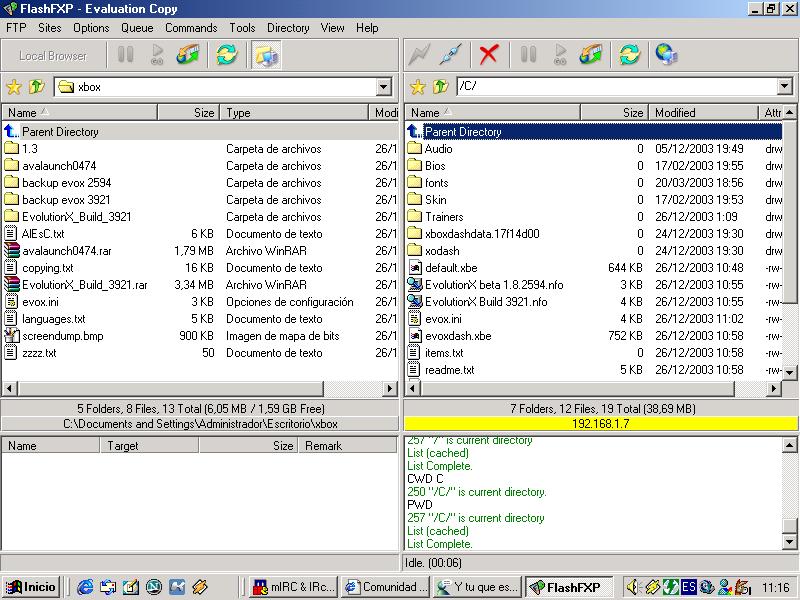800x600 pixels.
Task: Go up one directory in remote pane
Action: (440, 87)
